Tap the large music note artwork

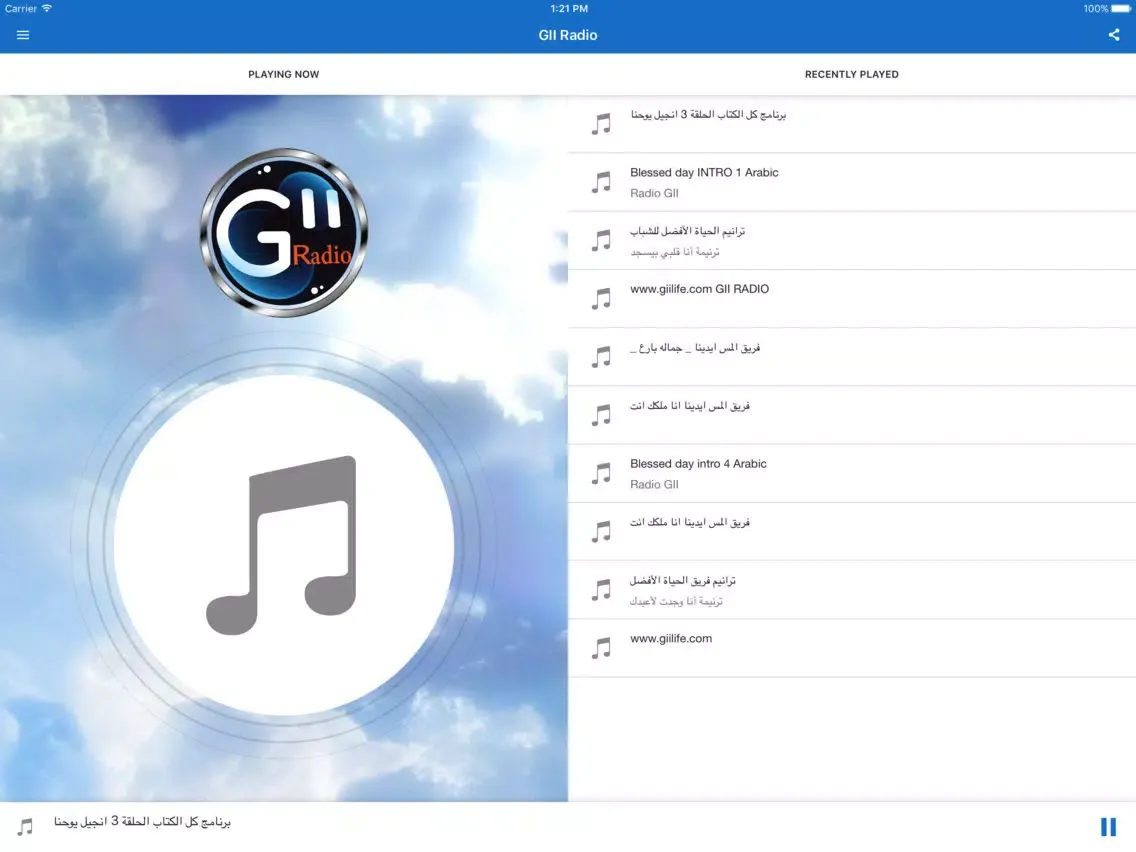point(284,545)
